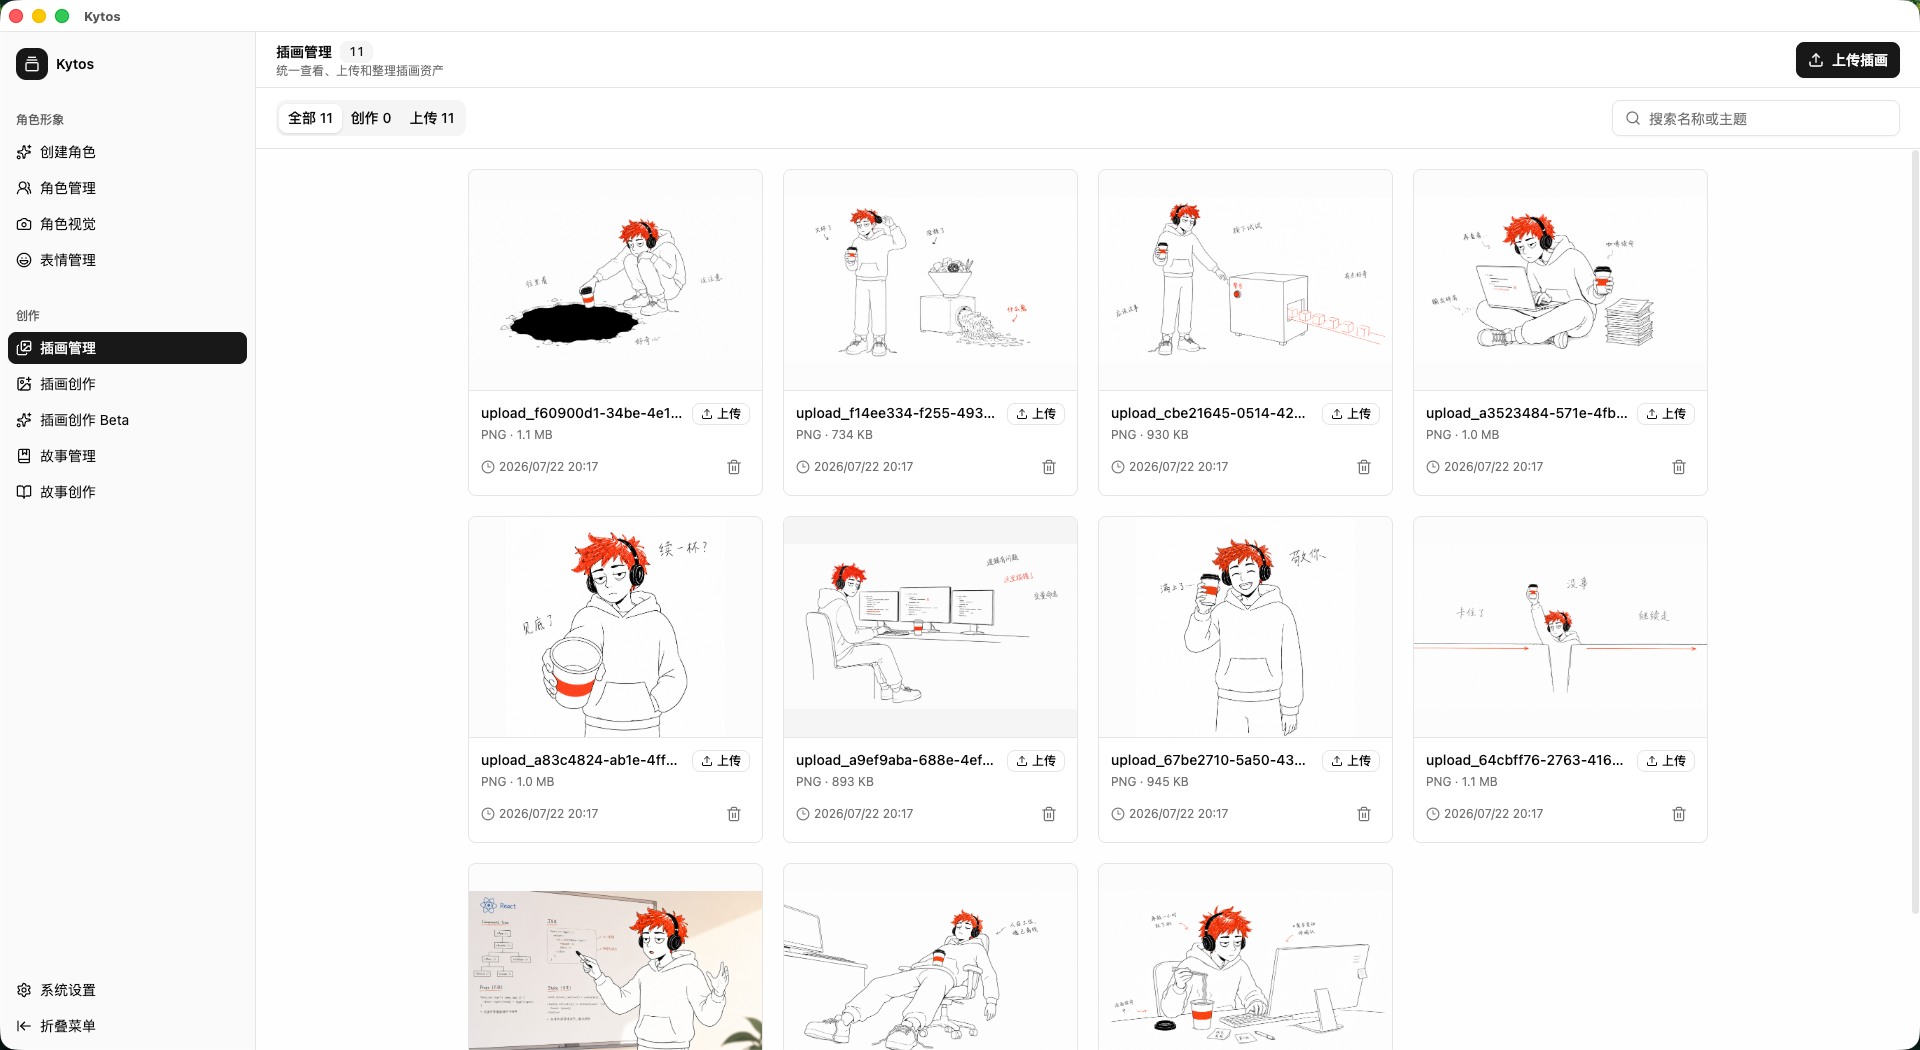Click 上传 tag on upload_f14ee334 card
Image resolution: width=1920 pixels, height=1050 pixels.
(x=1036, y=414)
